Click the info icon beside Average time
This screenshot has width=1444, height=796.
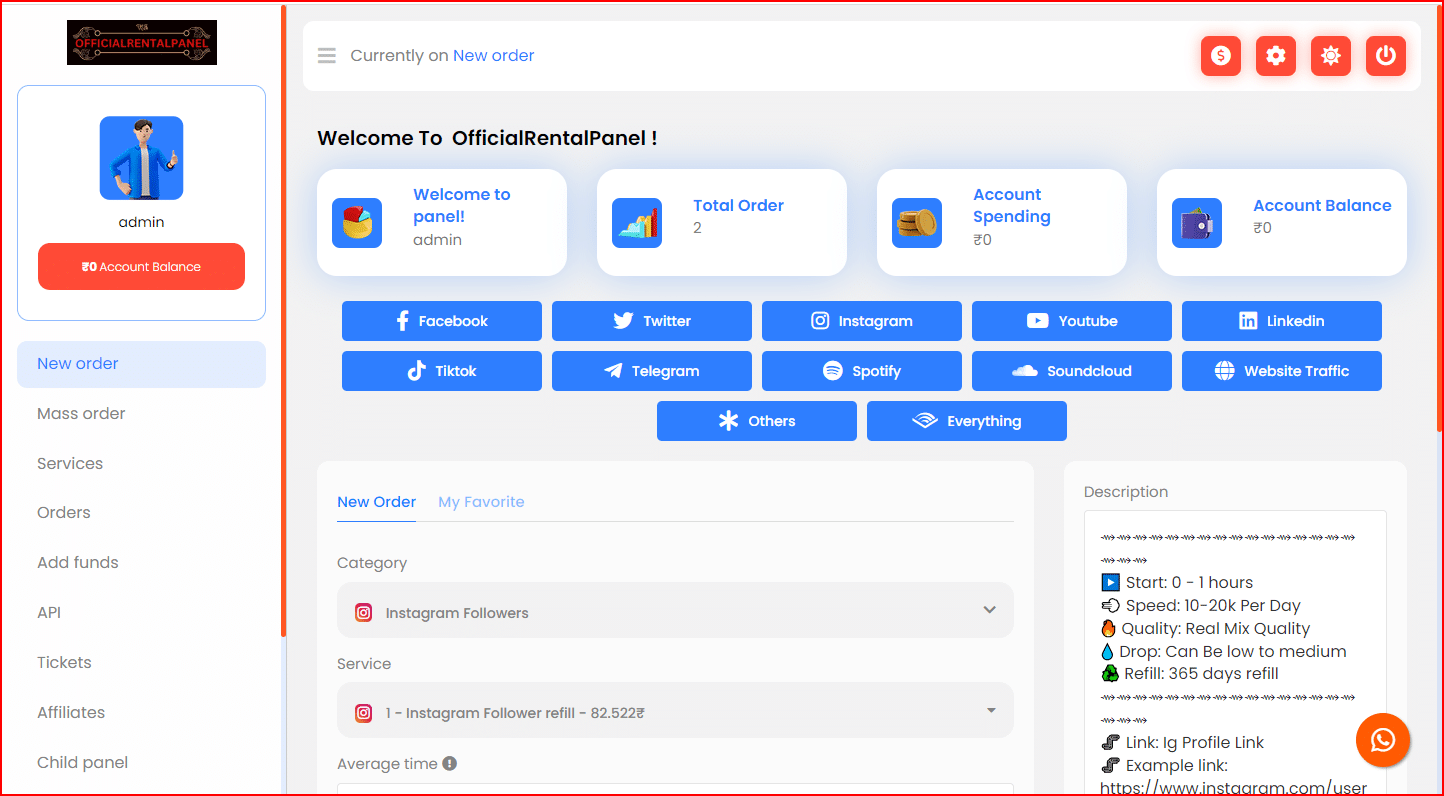click(x=449, y=762)
